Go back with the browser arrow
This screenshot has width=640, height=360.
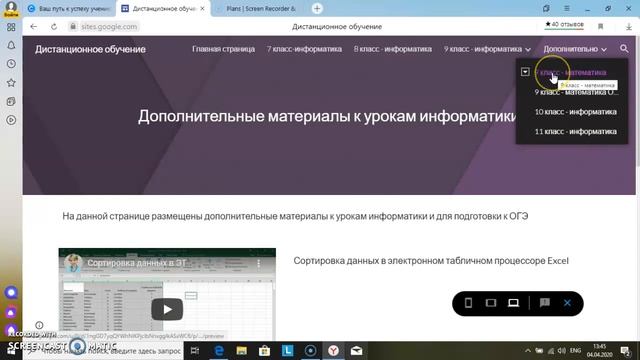click(x=33, y=27)
